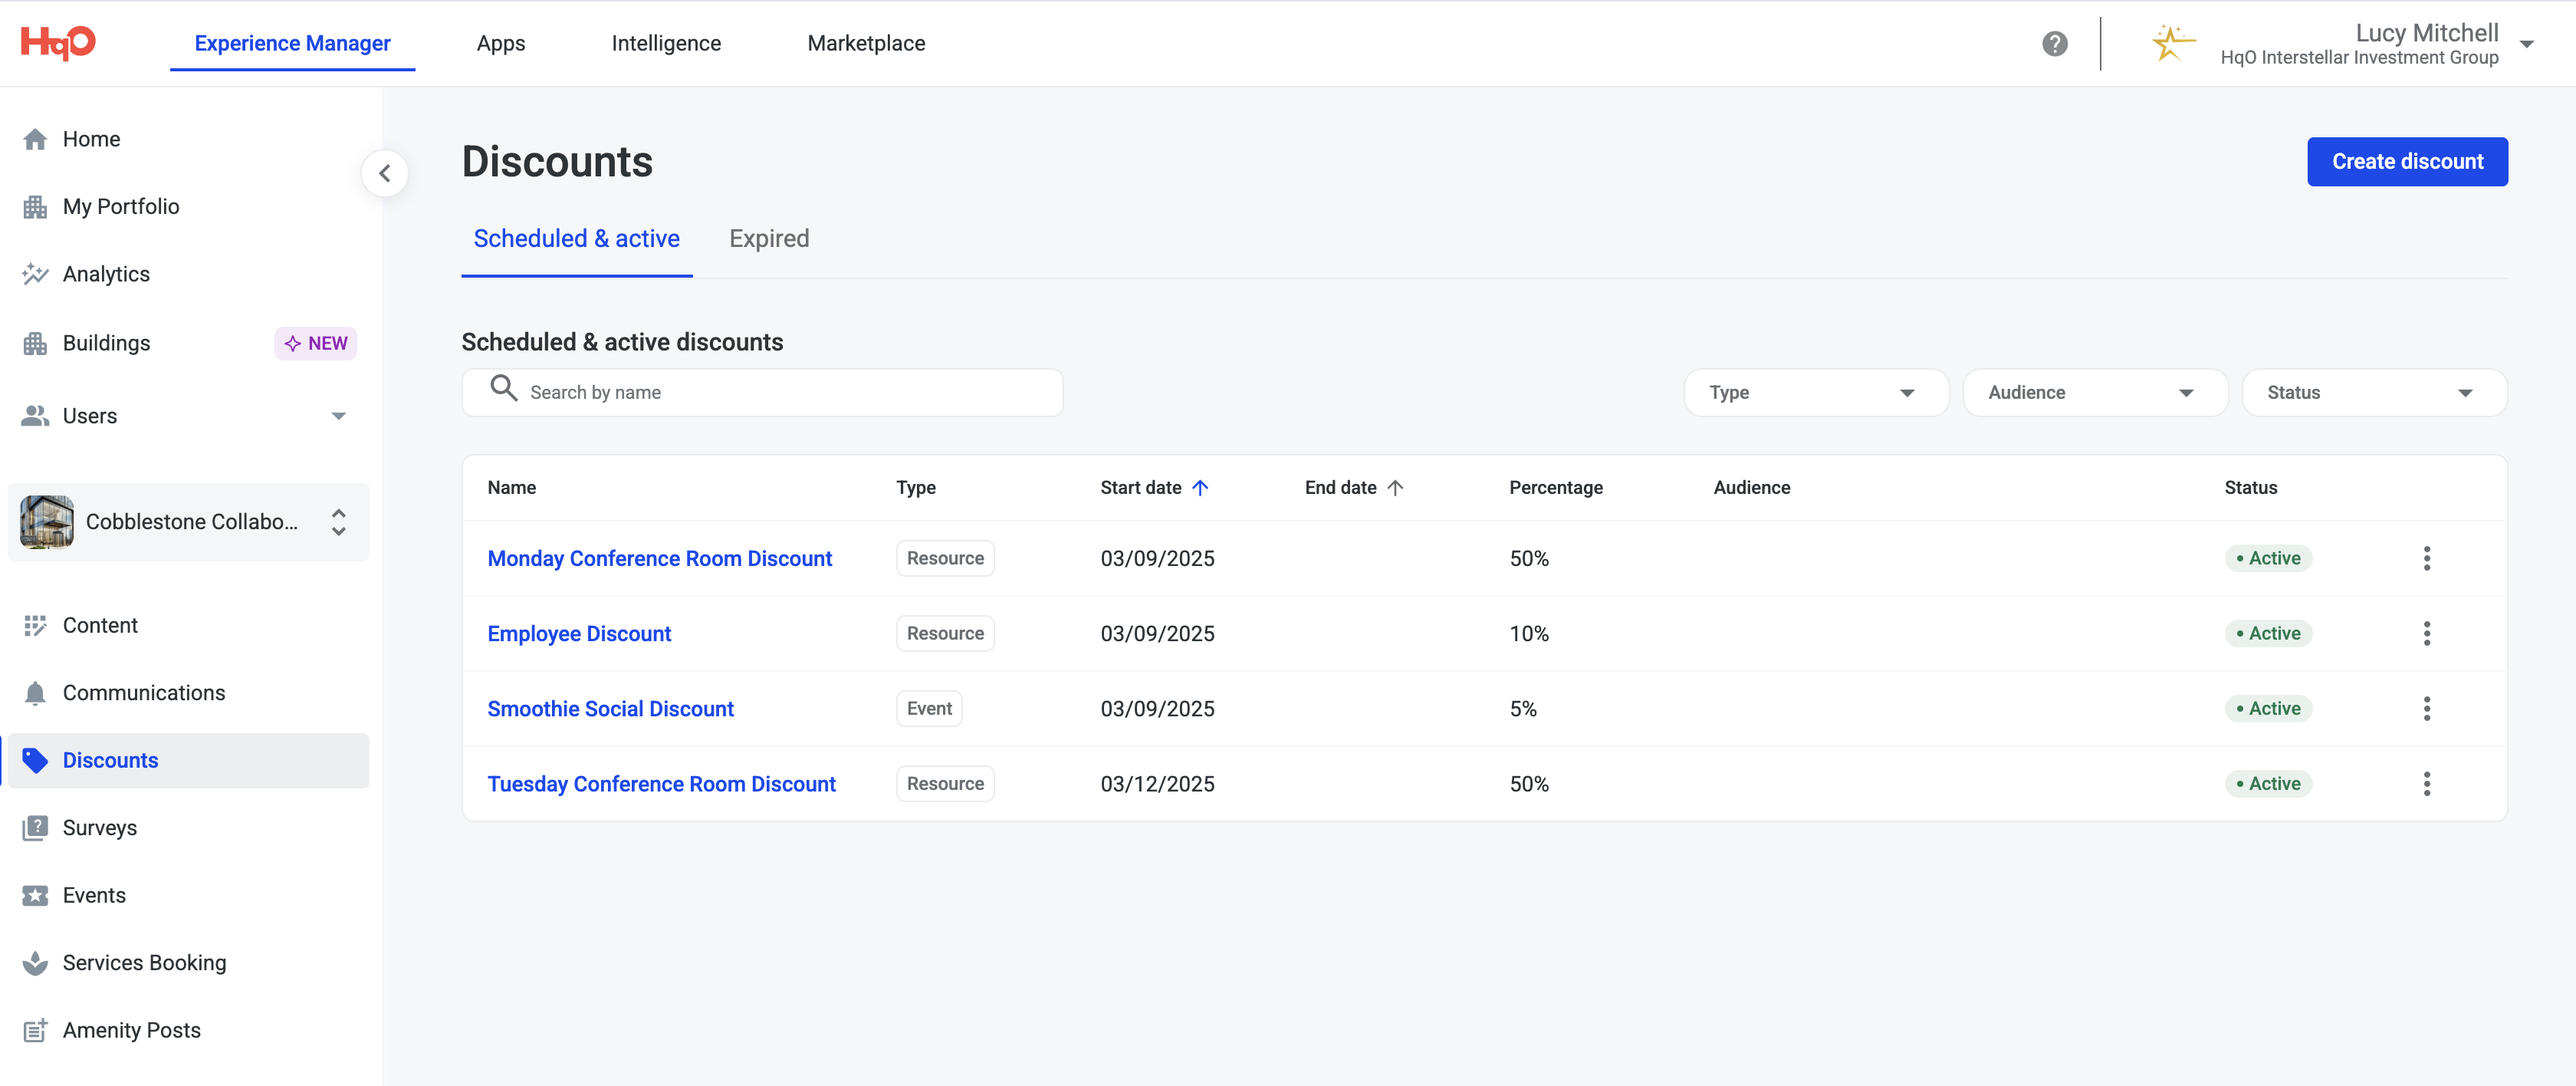Viewport: 2576px width, 1086px height.
Task: Open the Analytics sidebar item
Action: click(105, 274)
